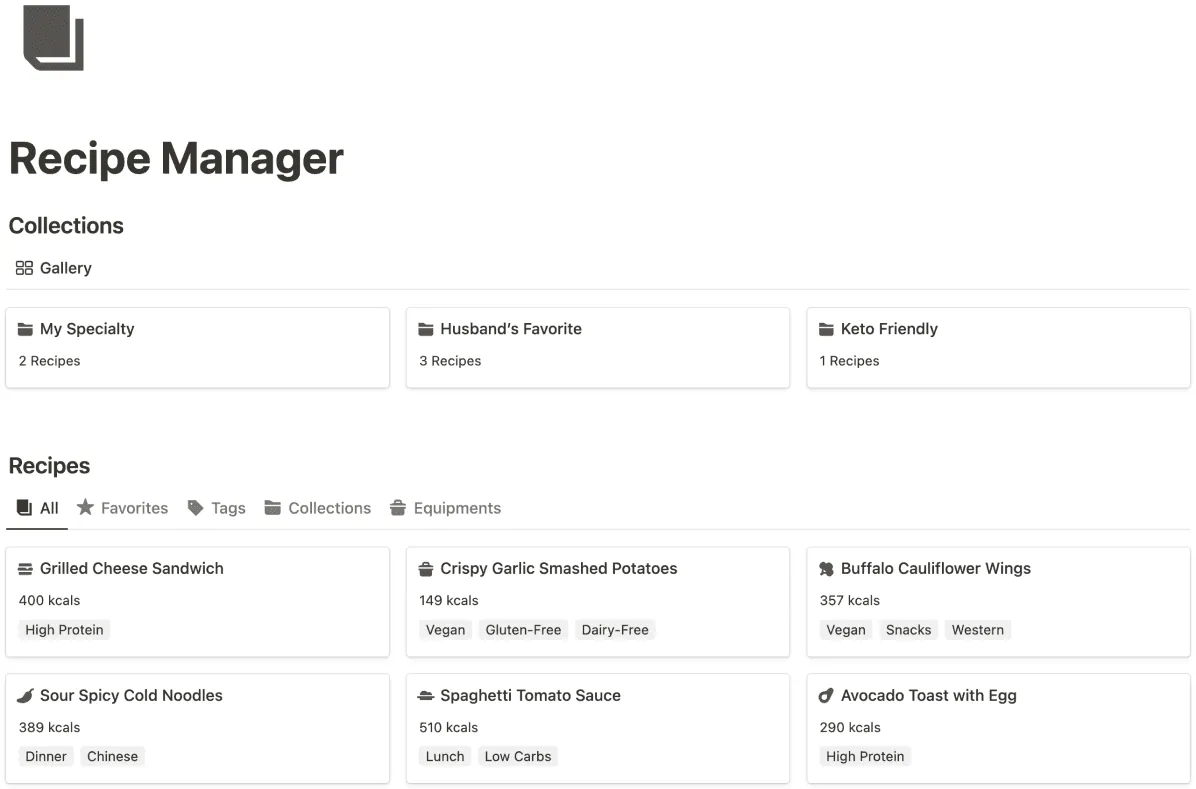Click the 290 kcals value
Viewport: 1196px width, 789px height.
[x=850, y=727]
